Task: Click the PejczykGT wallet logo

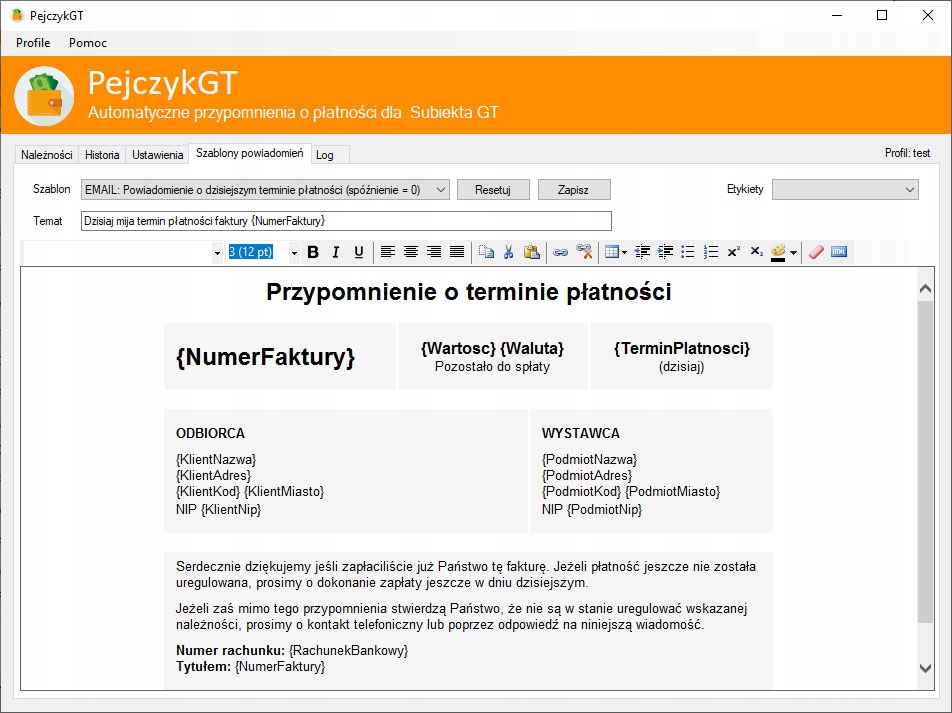Action: pyautogui.click(x=44, y=96)
